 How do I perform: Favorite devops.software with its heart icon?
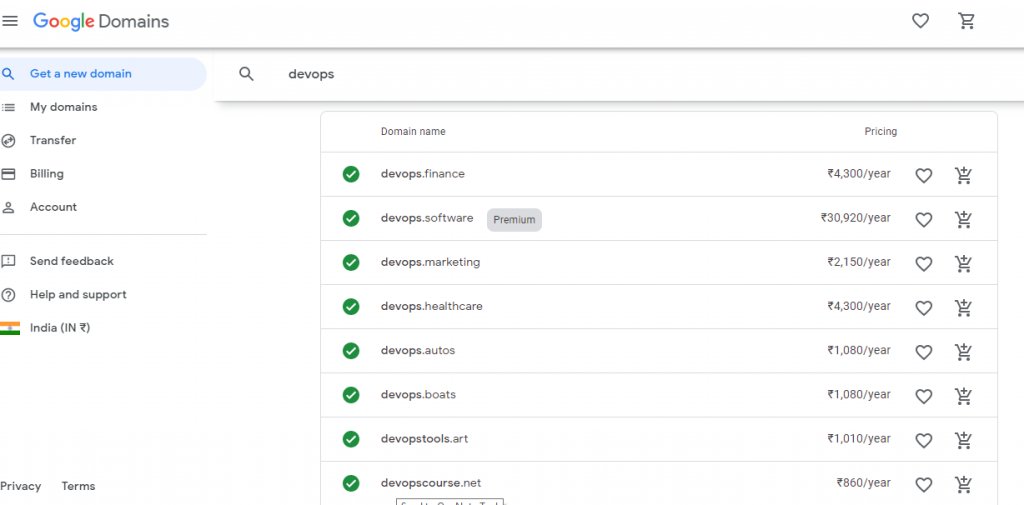pyautogui.click(x=923, y=220)
